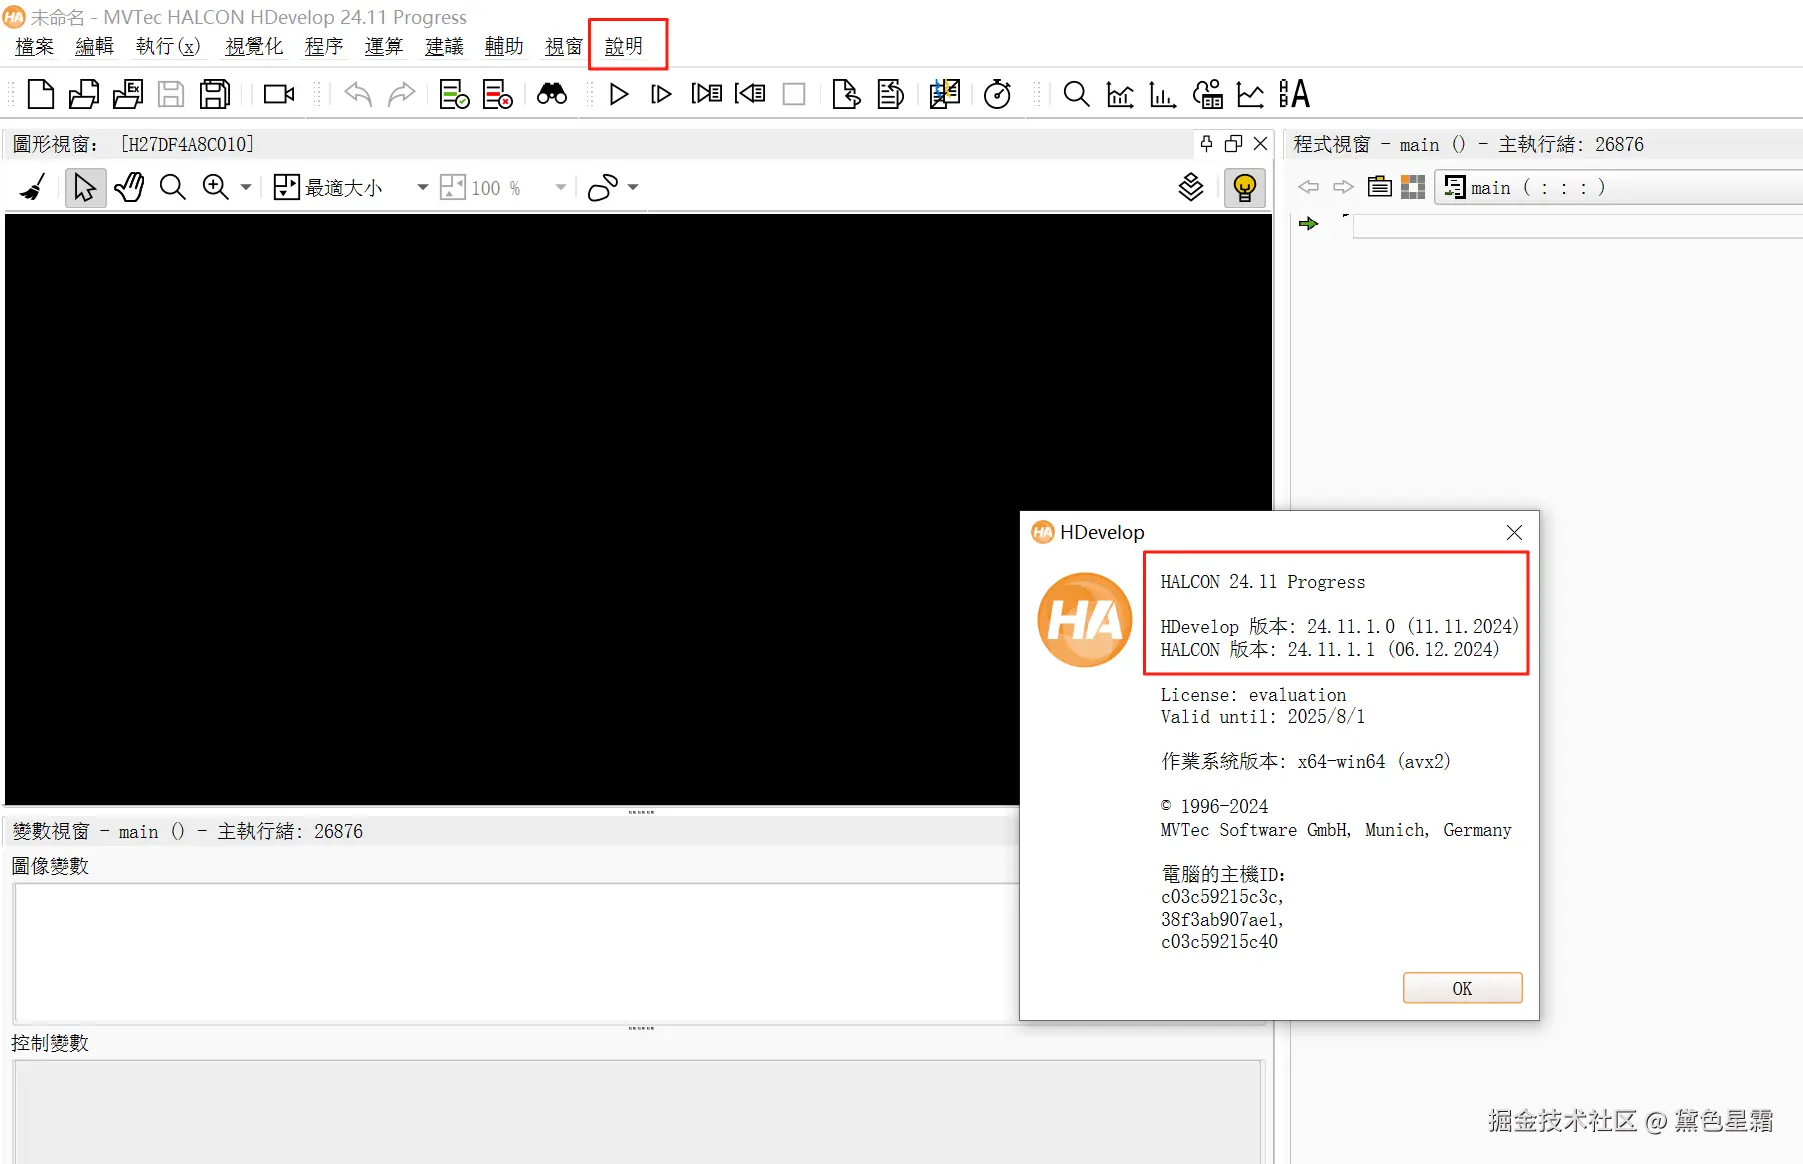This screenshot has height=1164, width=1803.
Task: Open the Profiler stopwatch icon
Action: tap(997, 94)
